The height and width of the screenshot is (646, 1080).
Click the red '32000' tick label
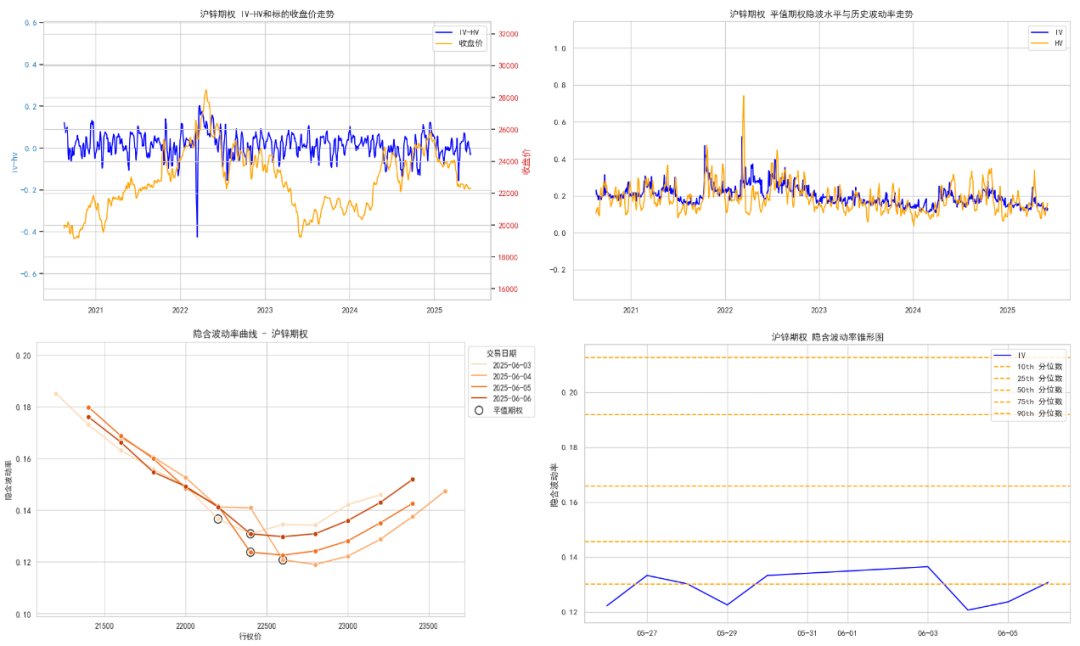pos(508,34)
